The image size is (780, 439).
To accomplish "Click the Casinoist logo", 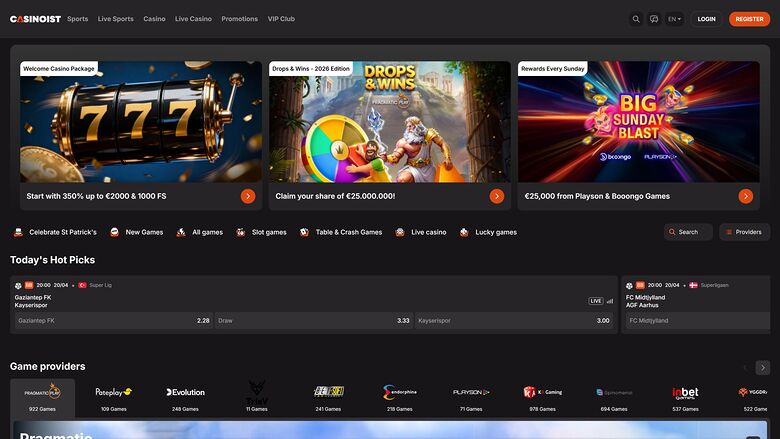I will [x=35, y=19].
